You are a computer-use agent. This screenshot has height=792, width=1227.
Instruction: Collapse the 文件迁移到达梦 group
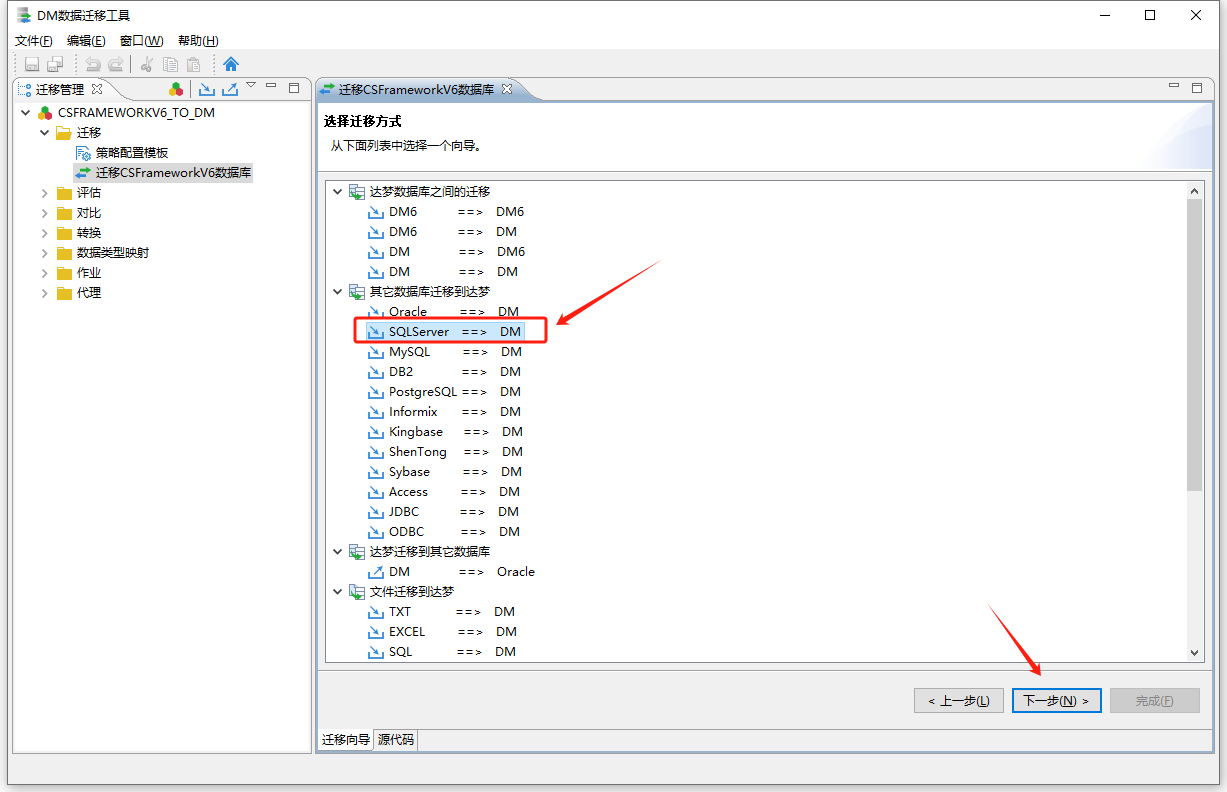coord(337,591)
